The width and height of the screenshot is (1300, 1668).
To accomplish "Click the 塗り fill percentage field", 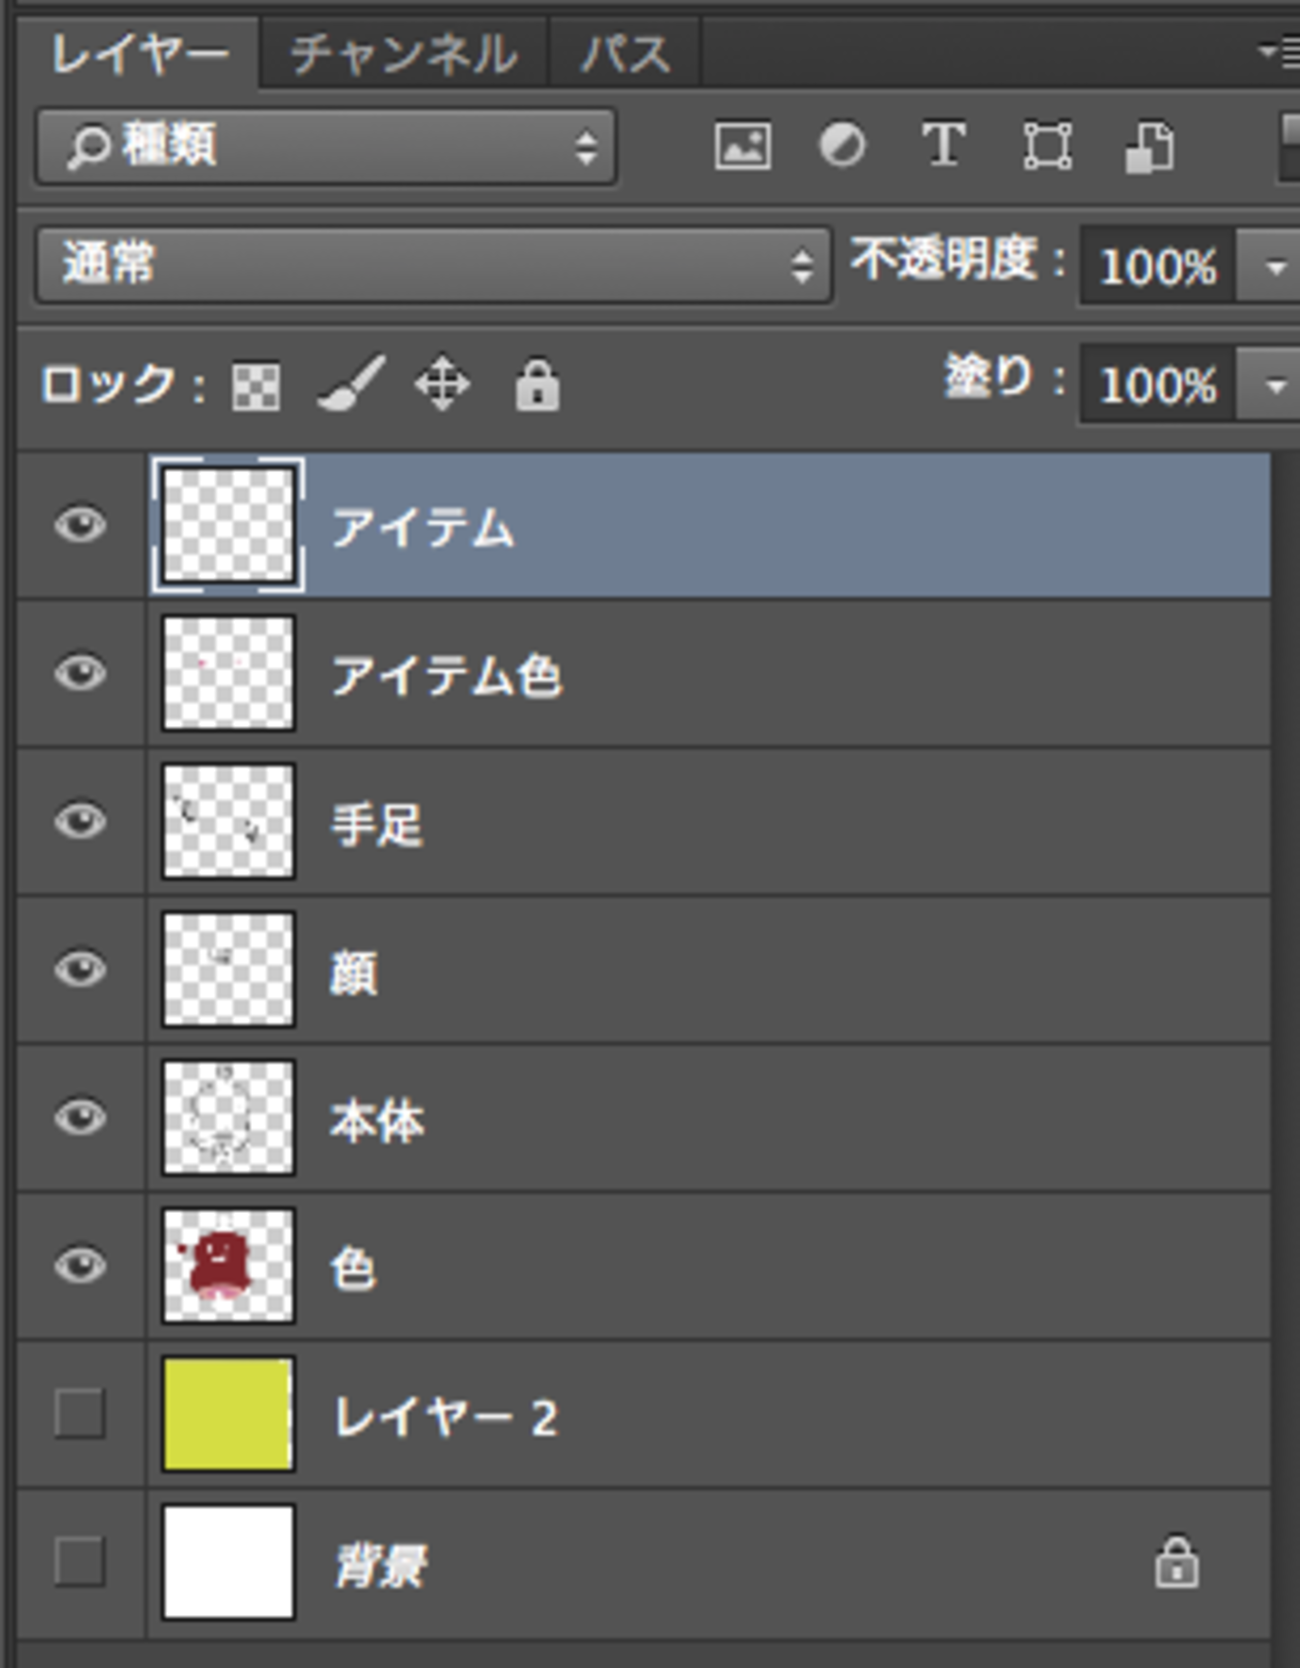I will (x=1158, y=385).
